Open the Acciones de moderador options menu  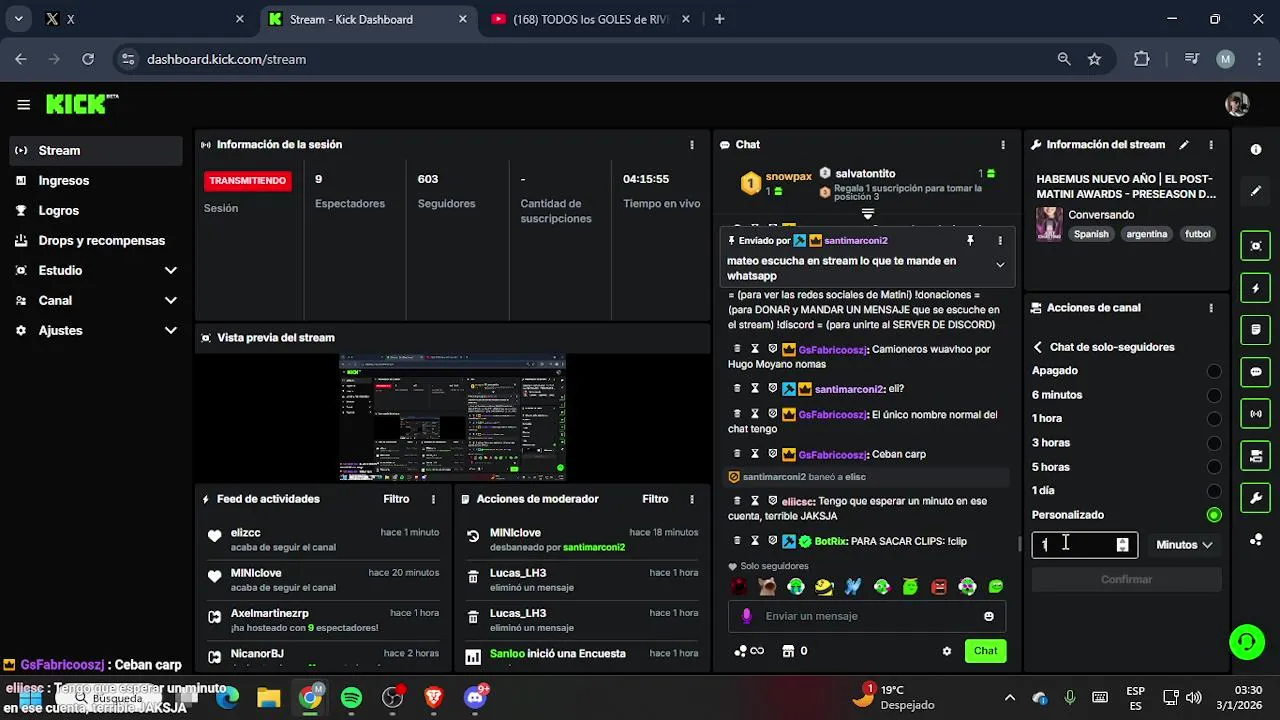coord(692,499)
